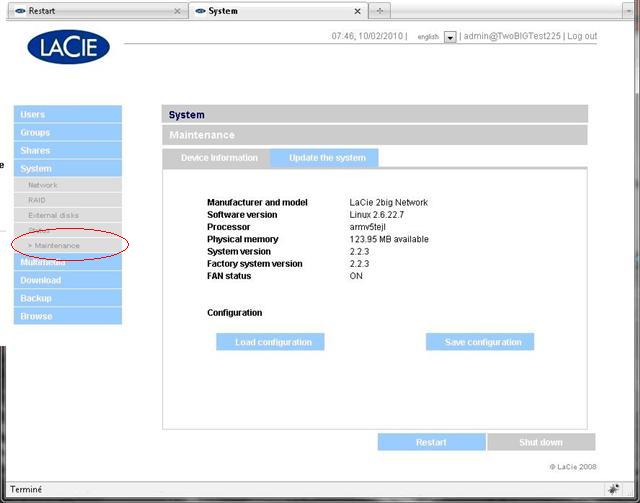Select RAID in the sidebar
Viewport: 640px width, 503px height.
[37, 200]
